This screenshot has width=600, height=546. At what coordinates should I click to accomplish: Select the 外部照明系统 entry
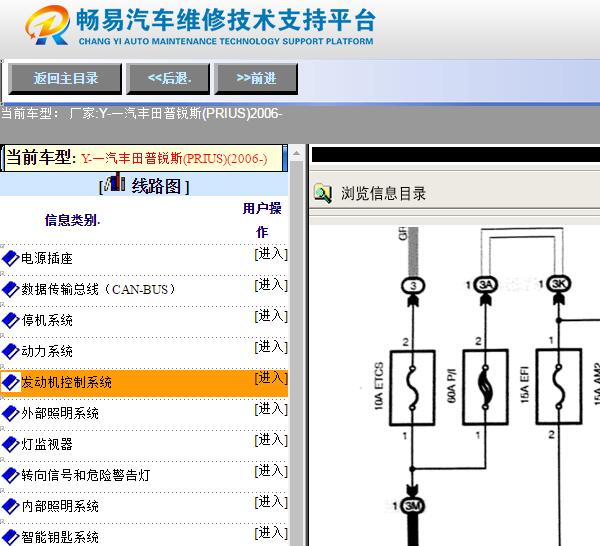[x=60, y=414]
